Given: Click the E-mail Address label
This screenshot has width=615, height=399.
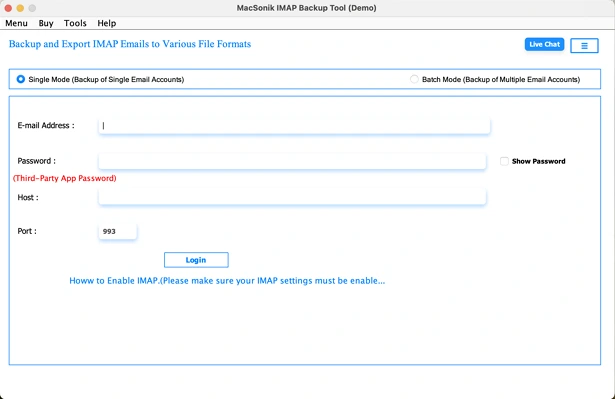Looking at the screenshot, I should click(46, 126).
